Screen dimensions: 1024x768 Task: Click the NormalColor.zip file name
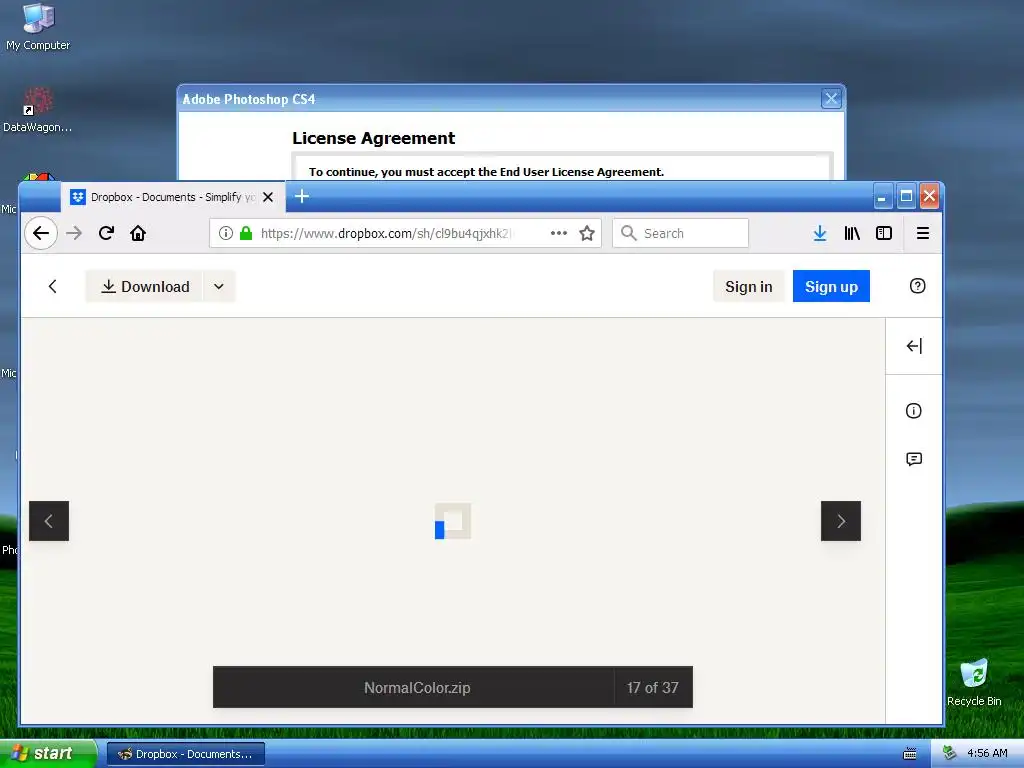click(x=417, y=688)
